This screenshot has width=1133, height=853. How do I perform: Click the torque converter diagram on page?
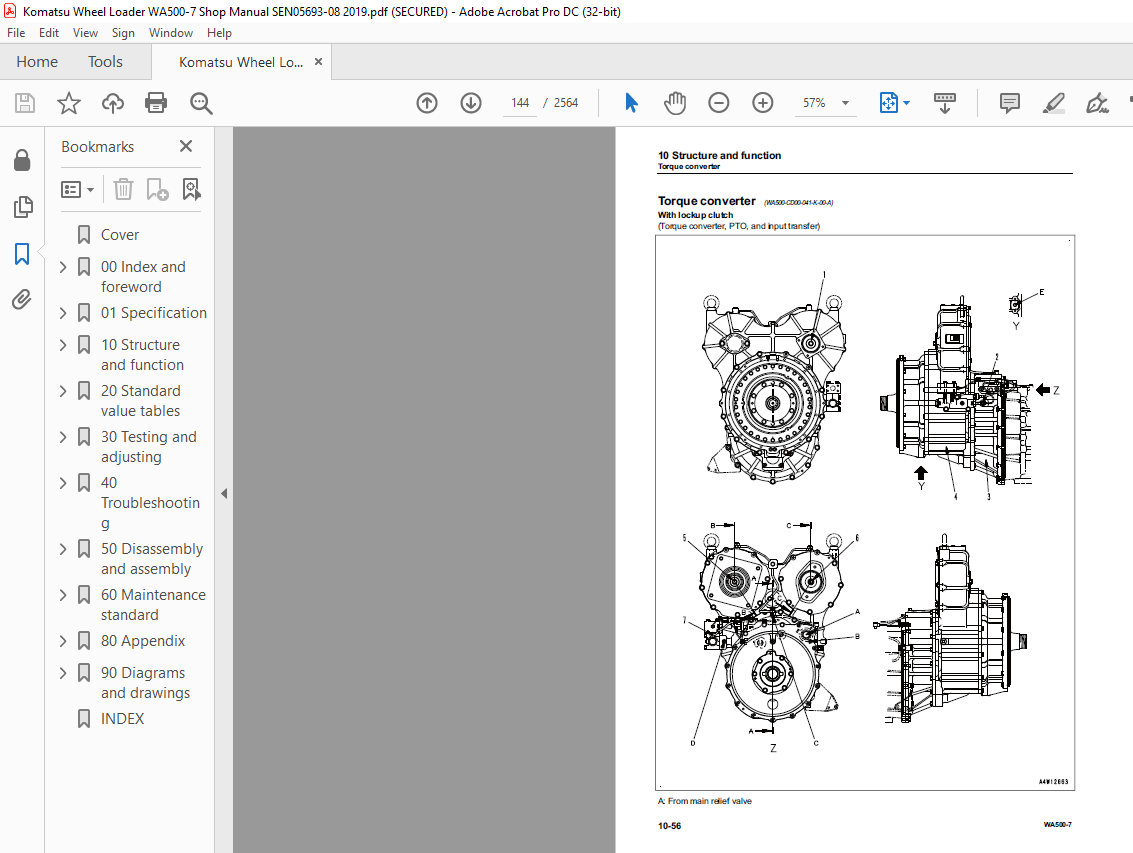click(865, 513)
